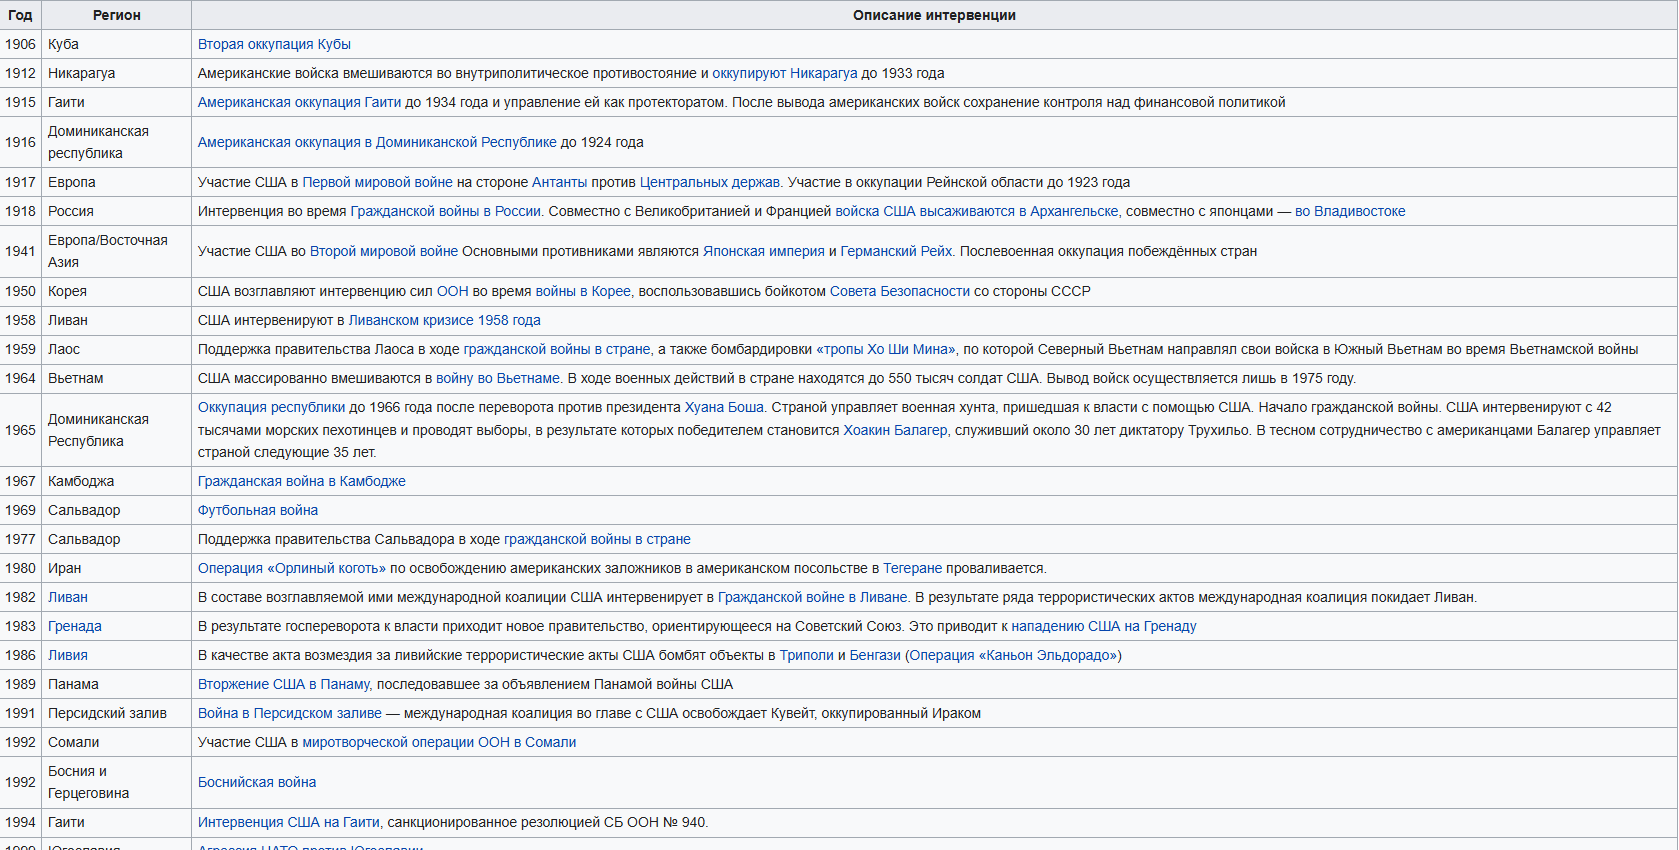Click the region cell 'Вьетнам'

(x=116, y=378)
